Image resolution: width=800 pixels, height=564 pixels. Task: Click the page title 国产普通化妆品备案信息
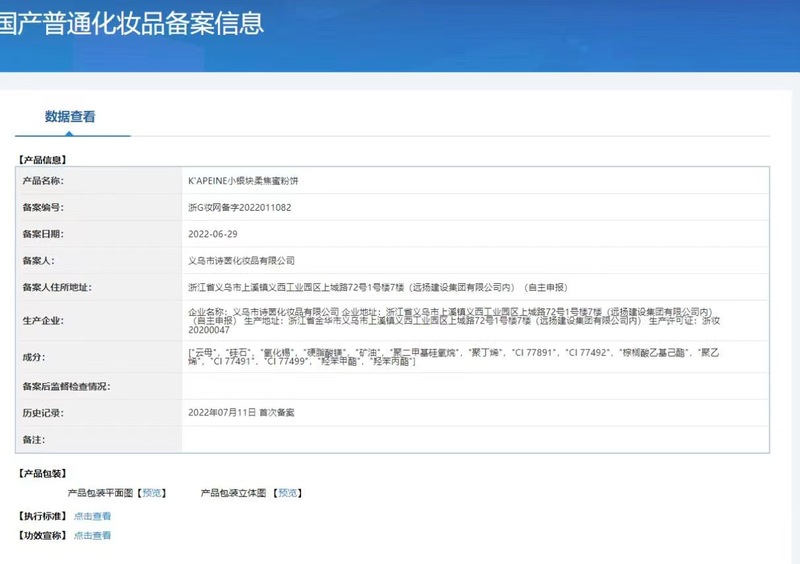click(131, 23)
